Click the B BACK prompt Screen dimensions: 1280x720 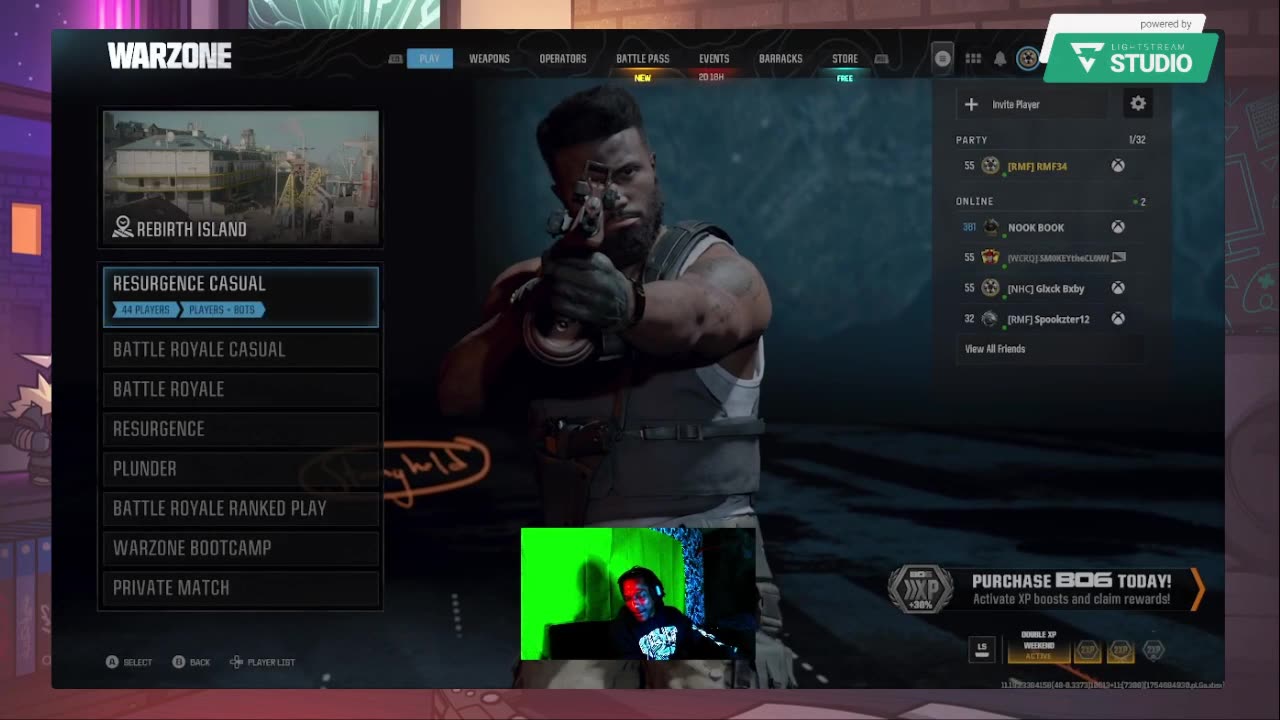(x=191, y=662)
